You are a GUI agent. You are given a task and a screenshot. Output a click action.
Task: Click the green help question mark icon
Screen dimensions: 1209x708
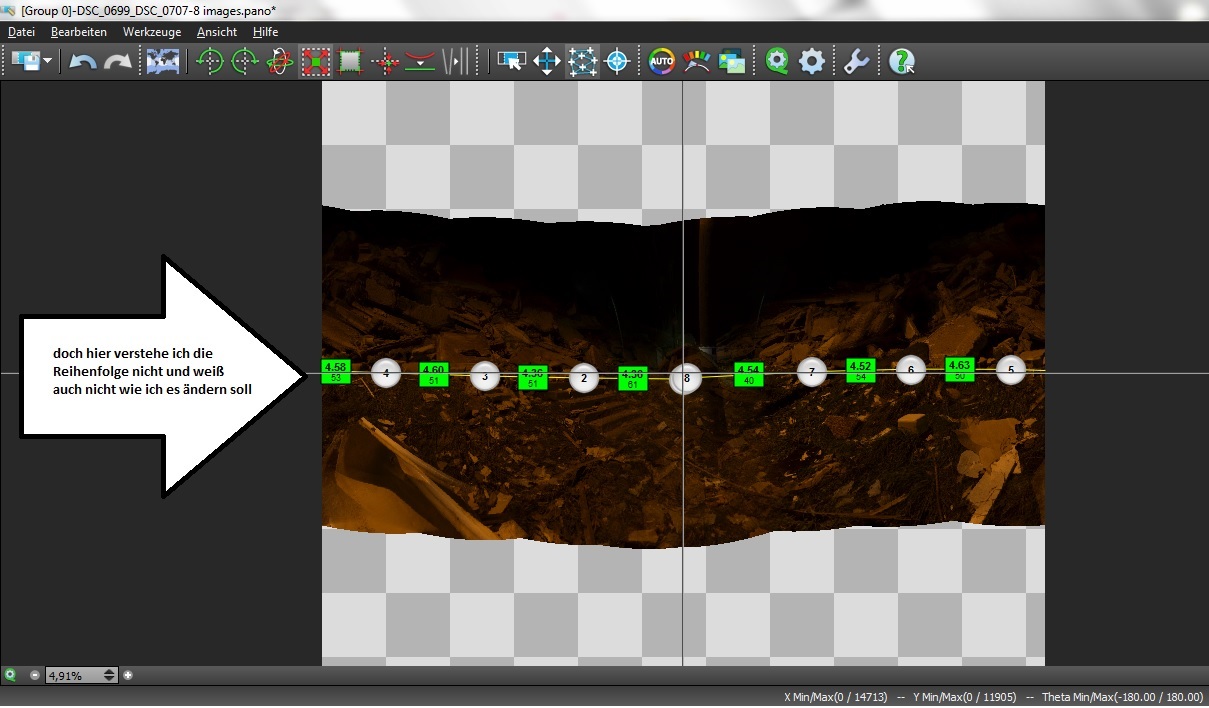coord(902,62)
